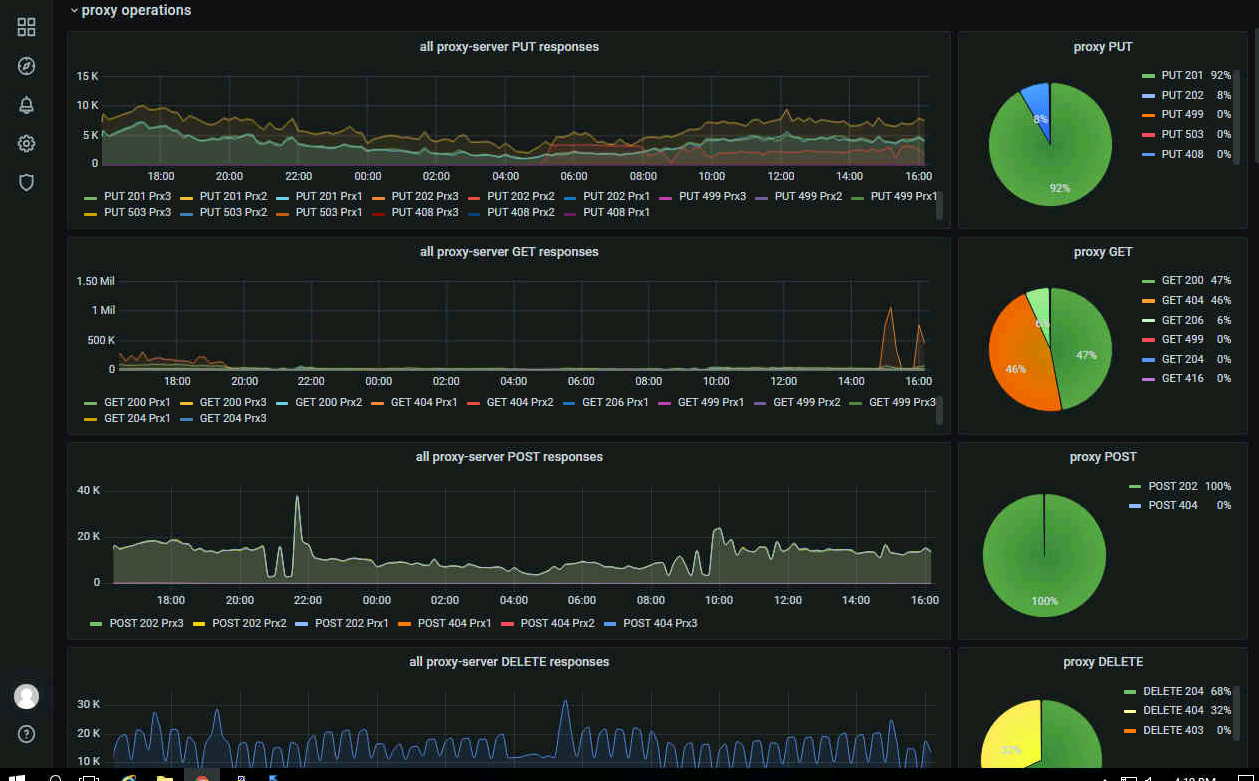Click PUT 202 Prx1 legend label
1259x781 pixels.
(617, 196)
